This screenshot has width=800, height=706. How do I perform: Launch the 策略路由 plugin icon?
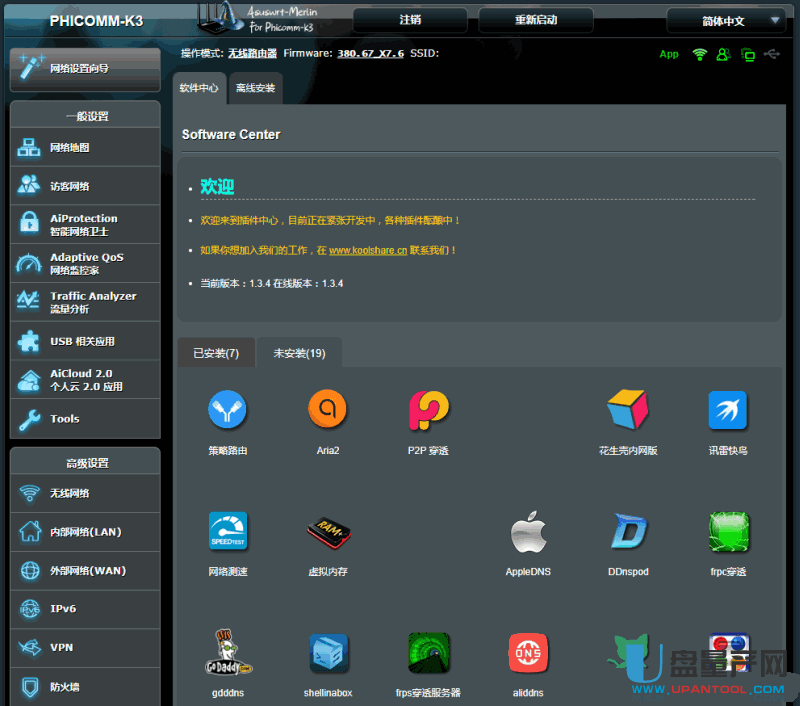tap(227, 409)
